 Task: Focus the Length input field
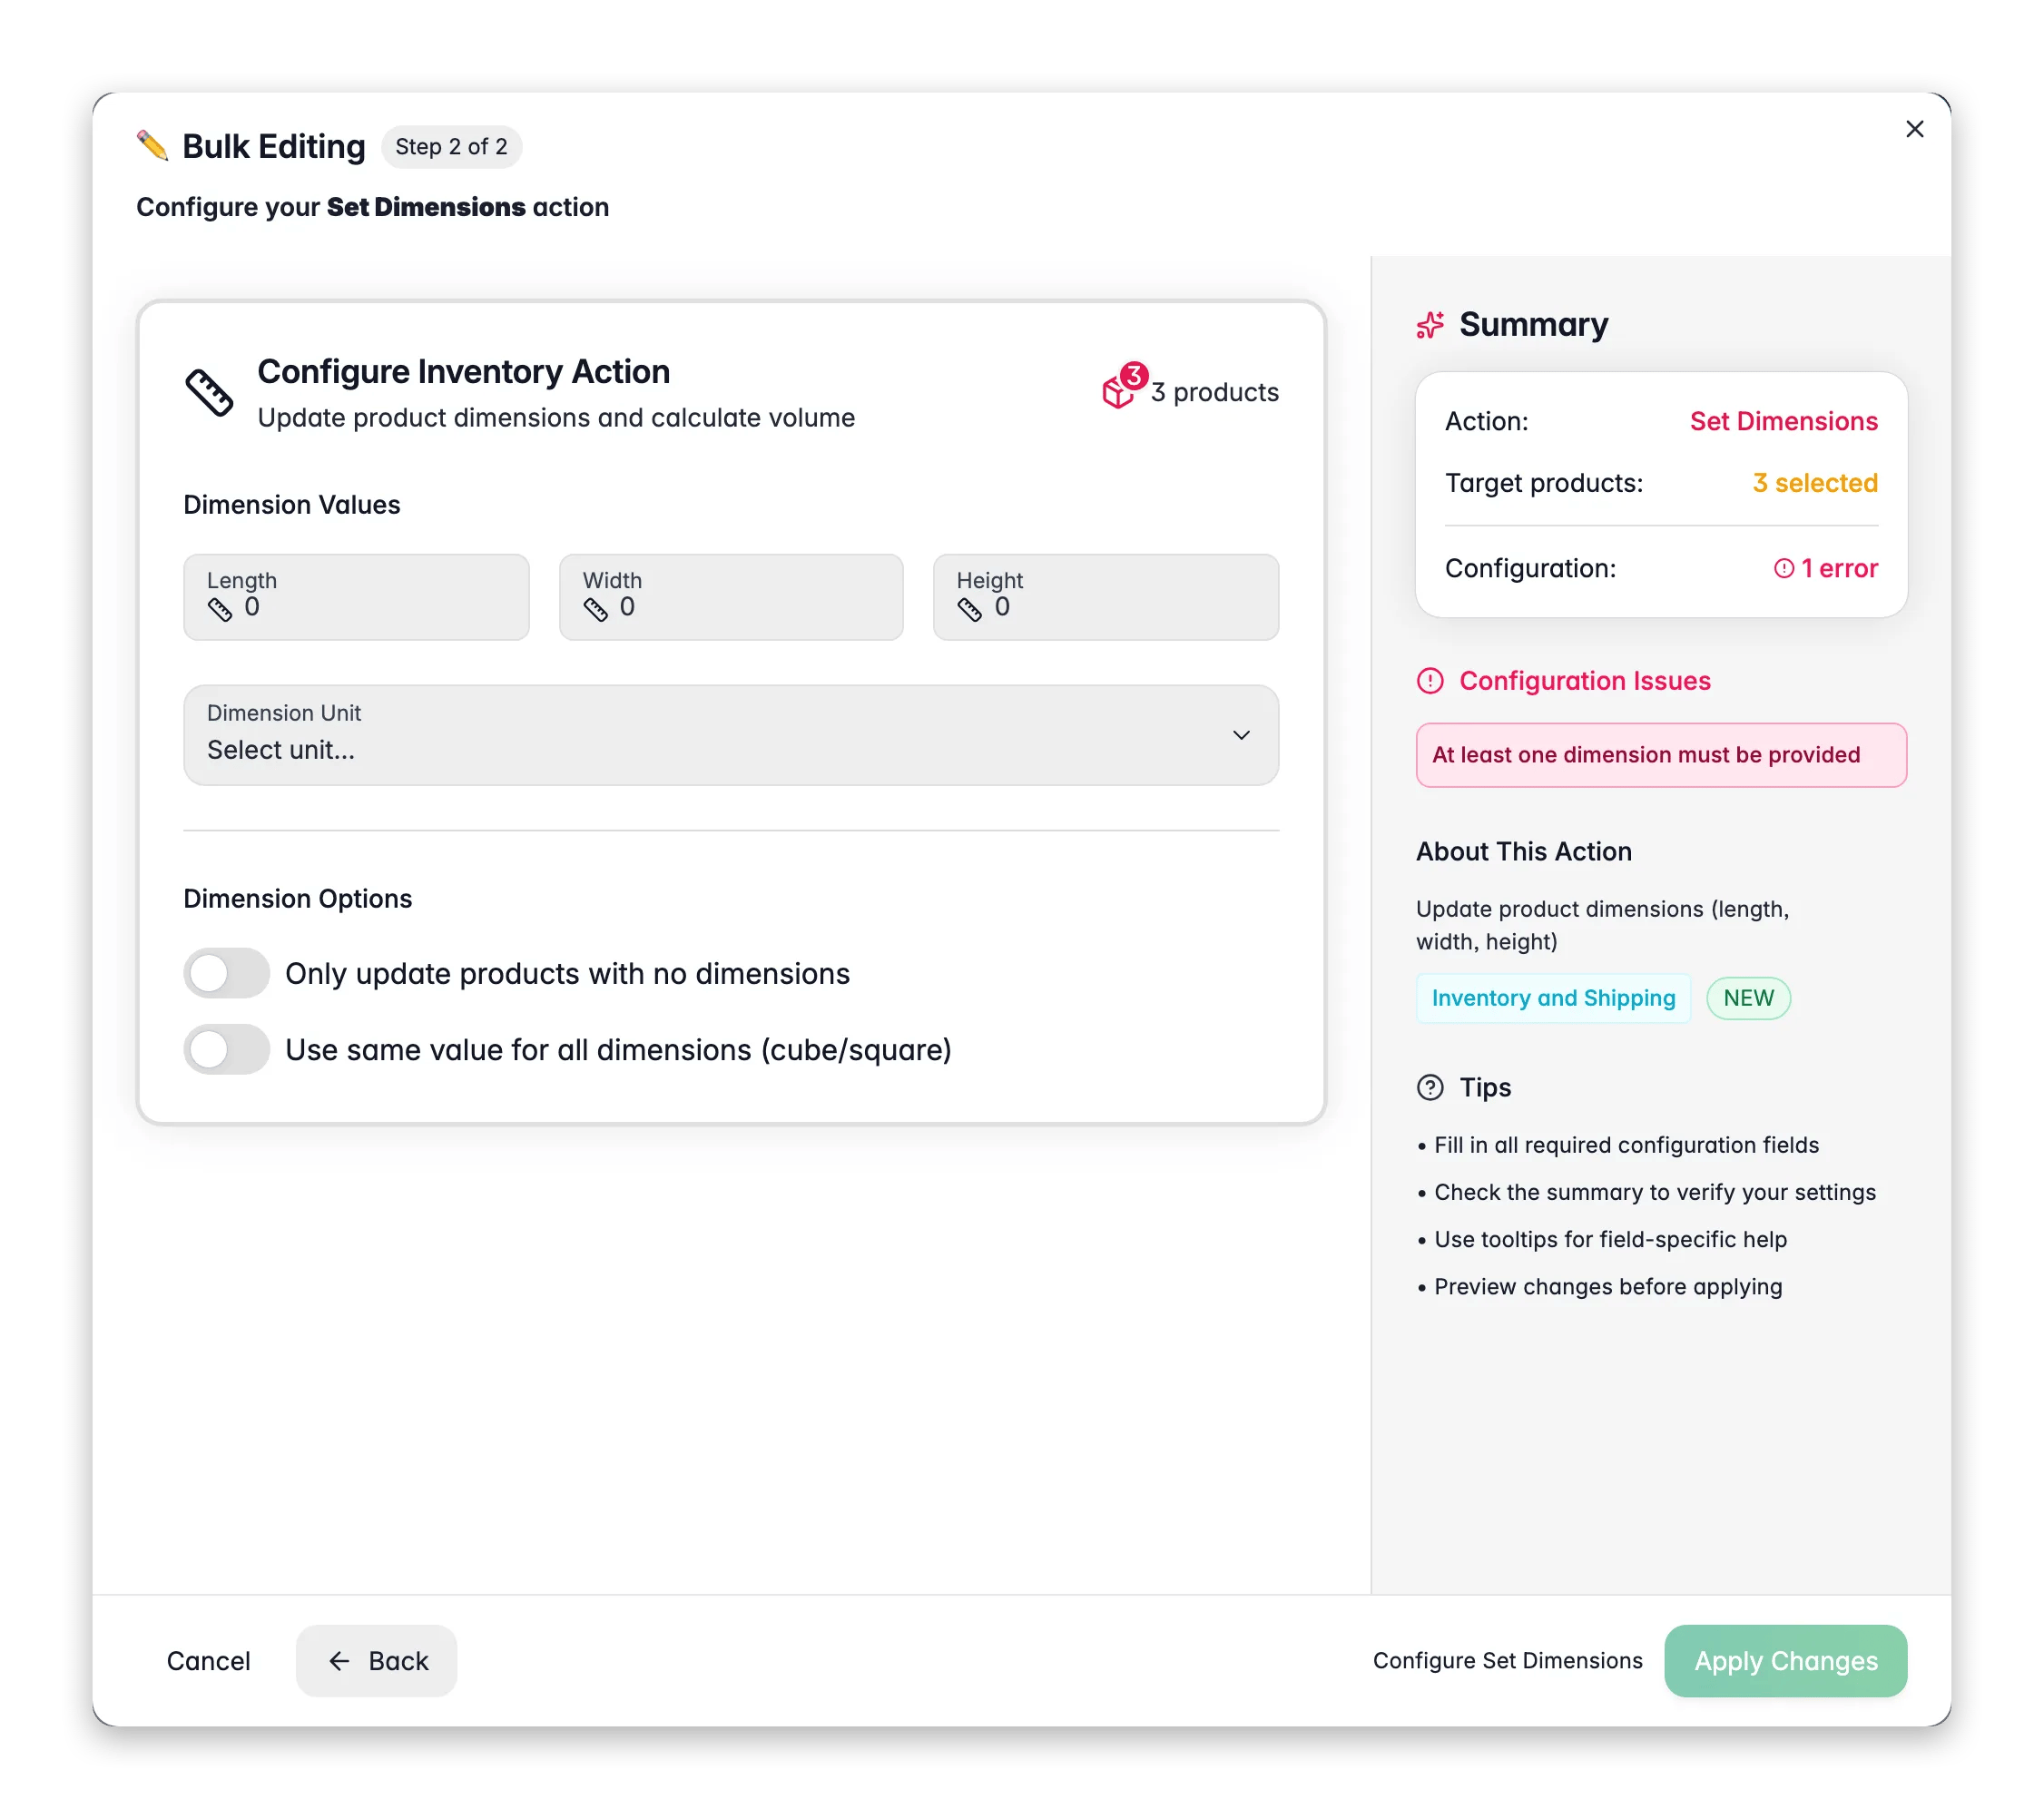(356, 597)
